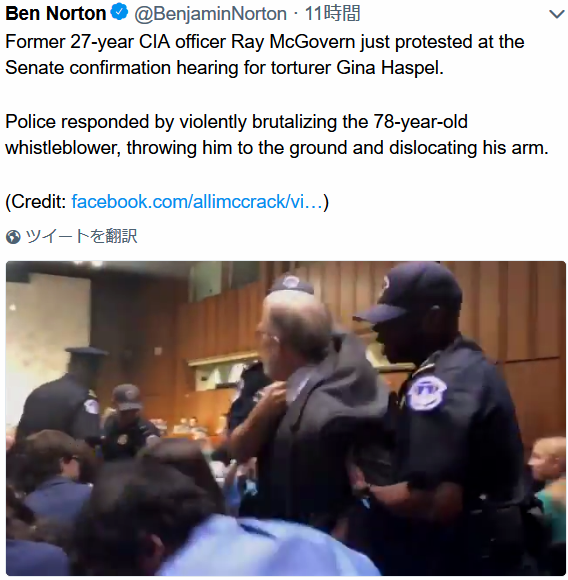Click the officer's shoulder patch in the video
This screenshot has height=580, width=568.
click(x=426, y=393)
